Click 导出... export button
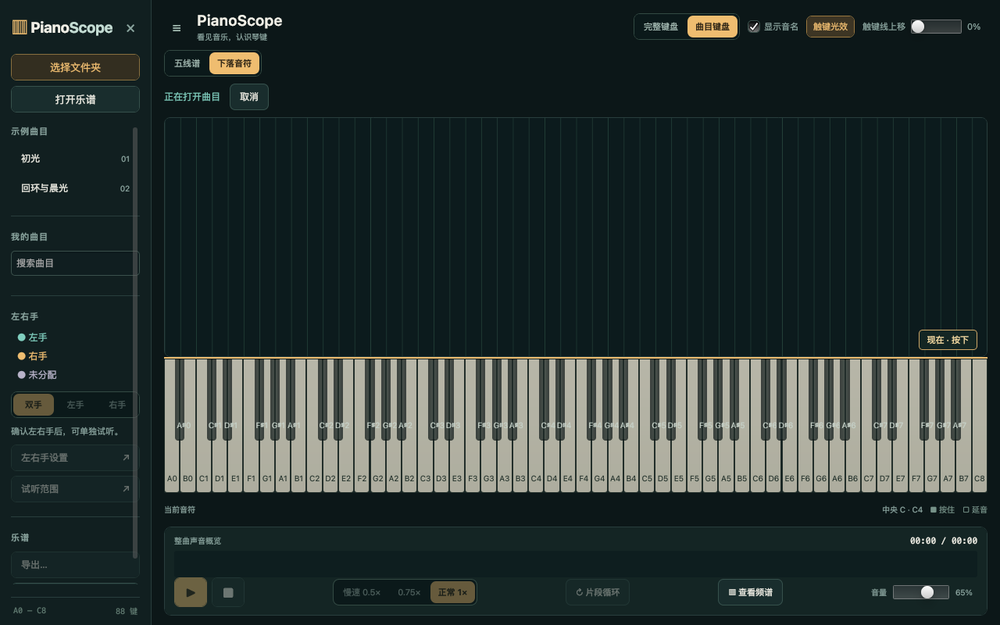Viewport: 1000px width, 625px height. click(x=75, y=564)
